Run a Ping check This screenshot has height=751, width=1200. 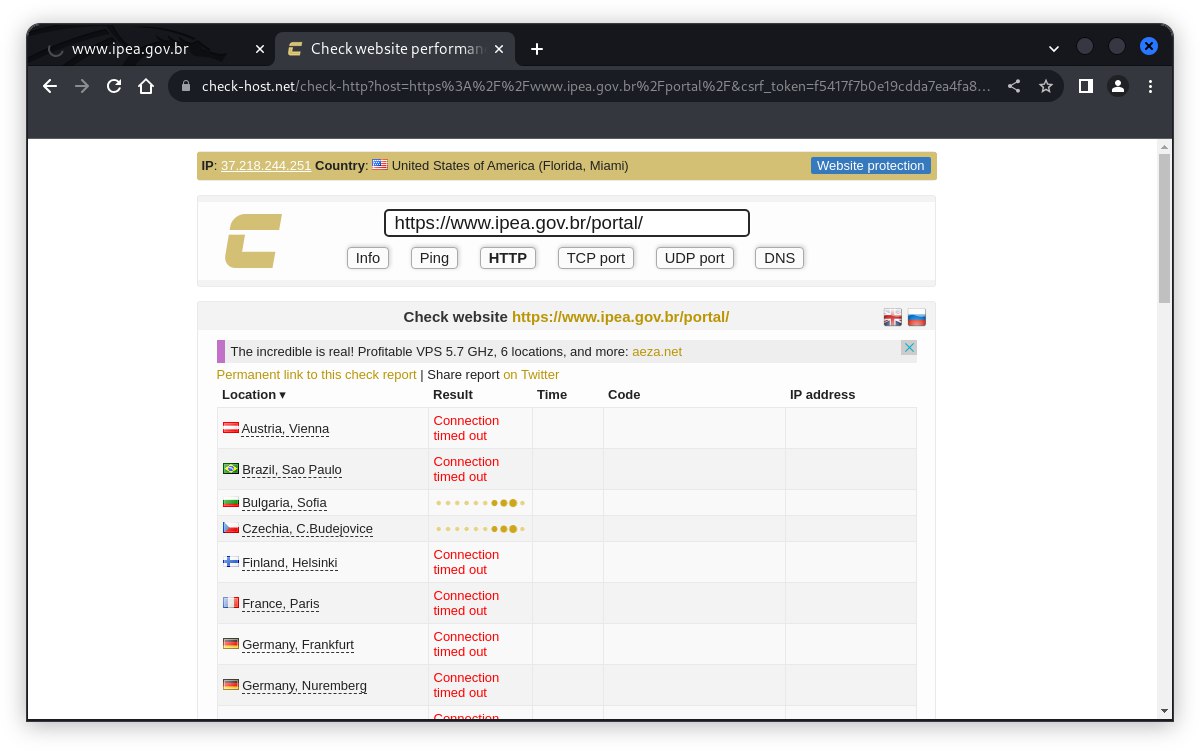[434, 258]
